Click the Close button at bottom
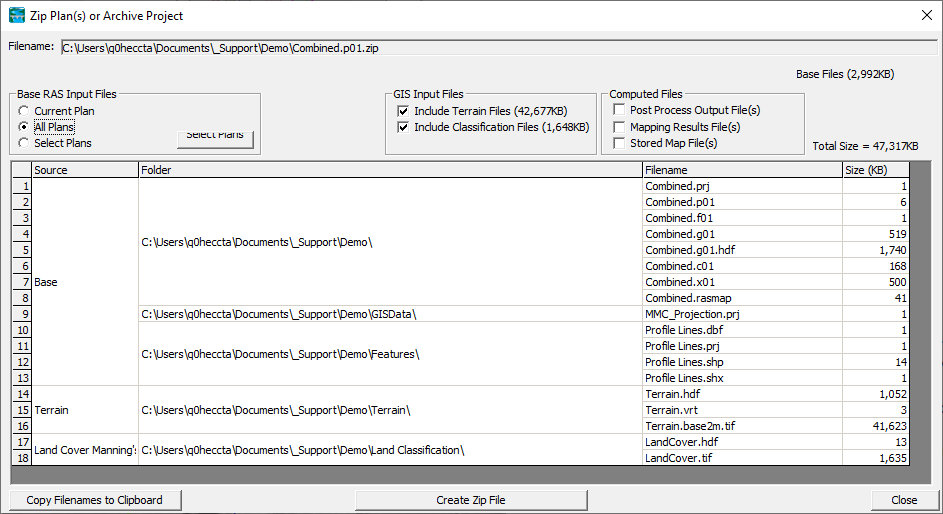 (x=904, y=500)
